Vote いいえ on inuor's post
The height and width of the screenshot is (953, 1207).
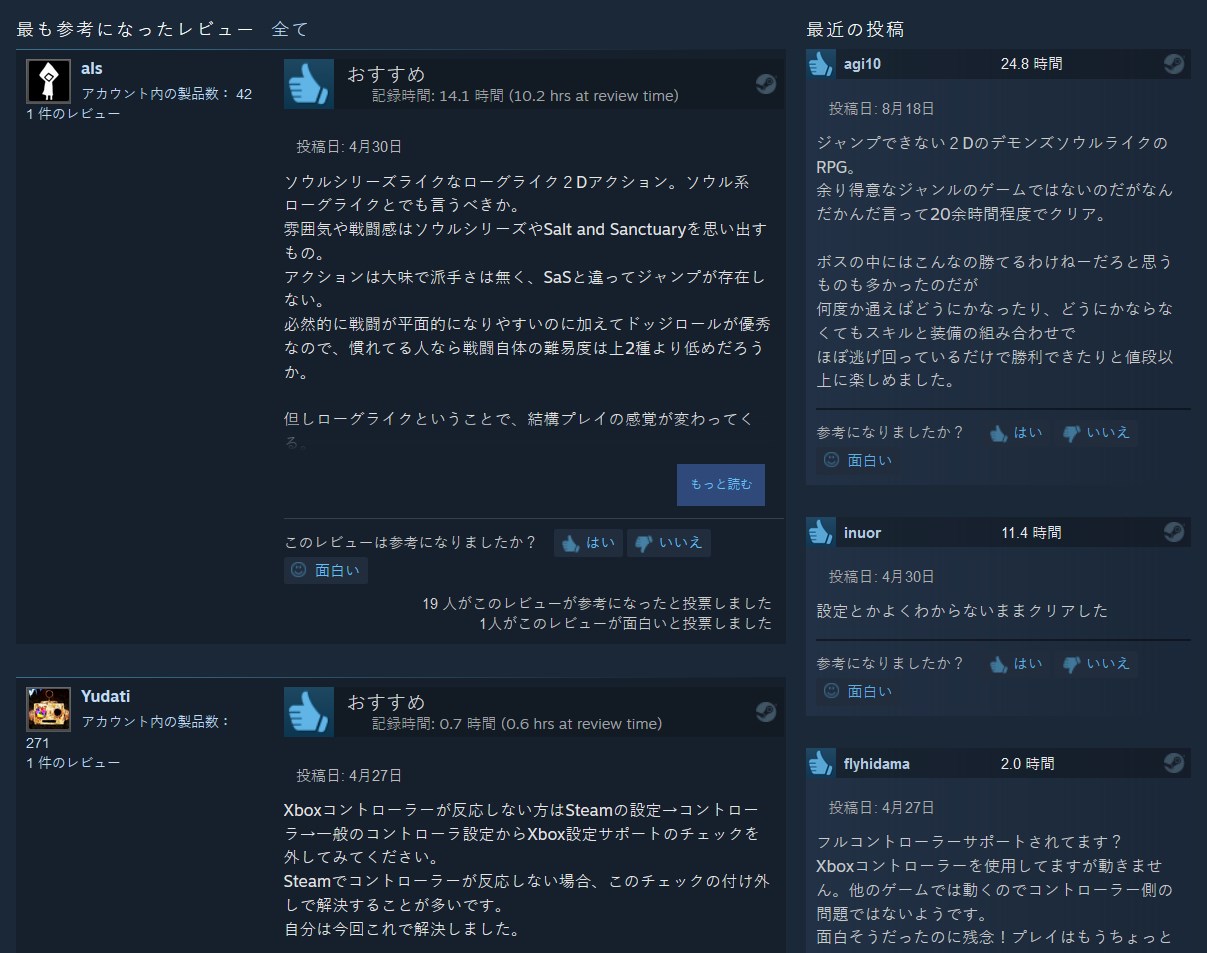tap(1096, 664)
